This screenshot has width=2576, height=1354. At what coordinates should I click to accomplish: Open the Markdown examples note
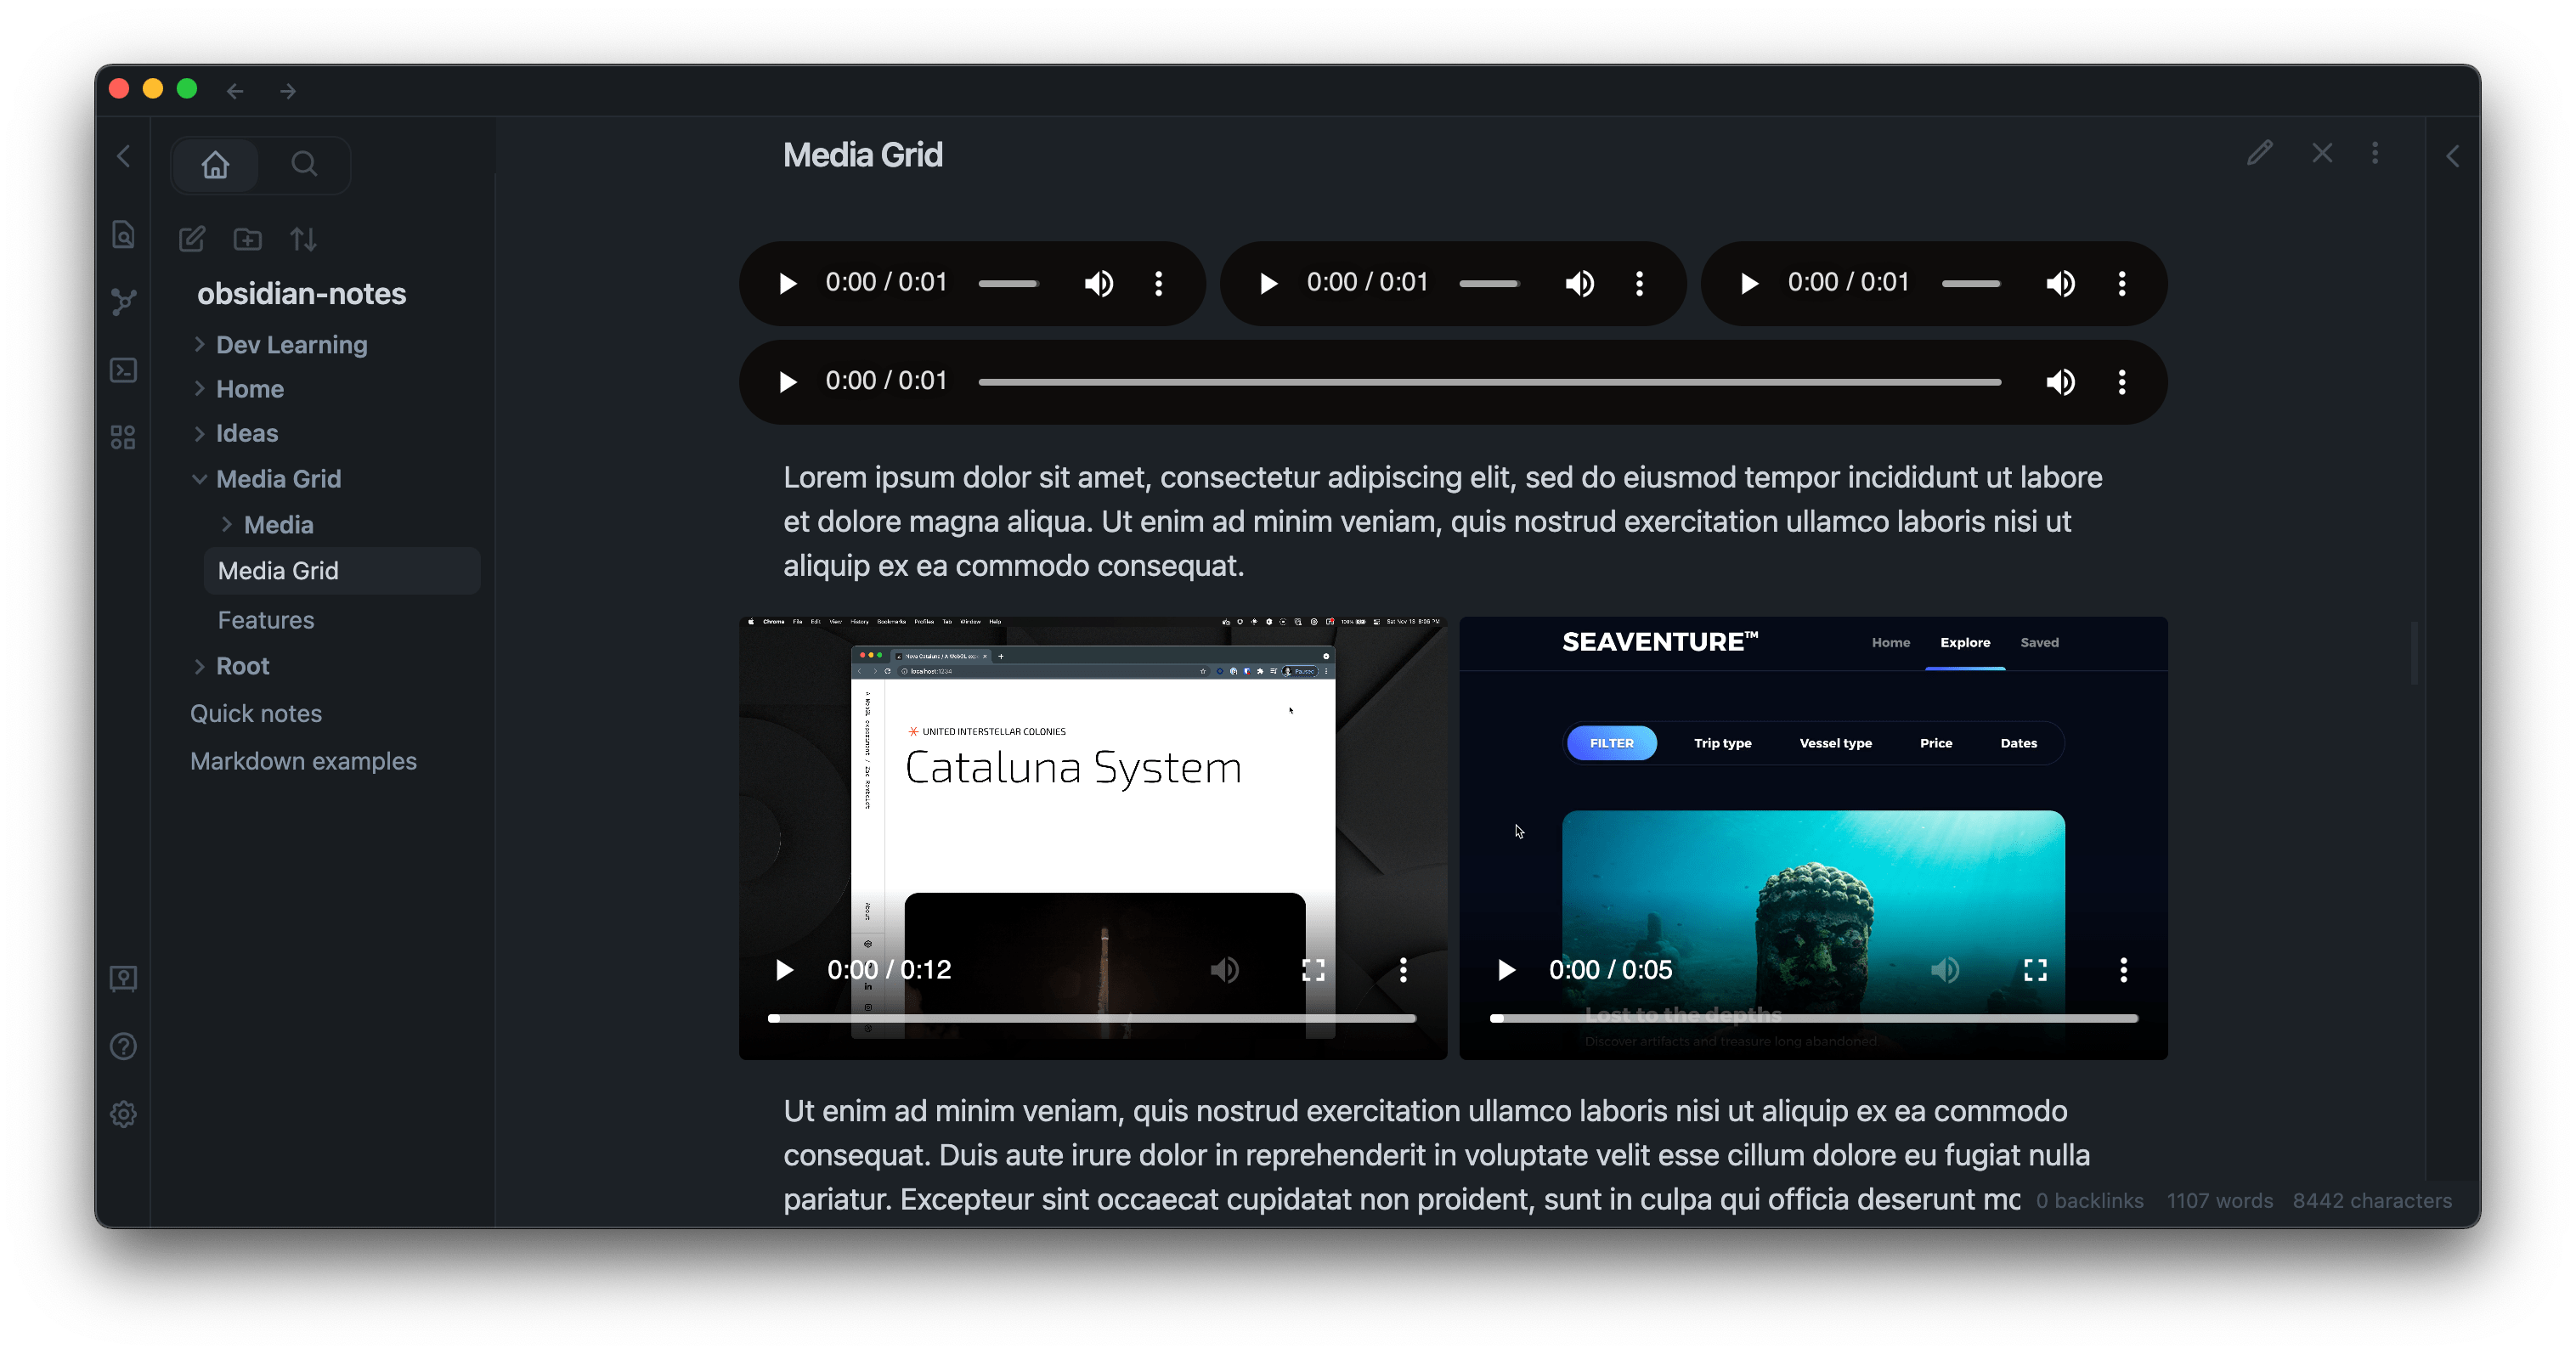tap(303, 761)
